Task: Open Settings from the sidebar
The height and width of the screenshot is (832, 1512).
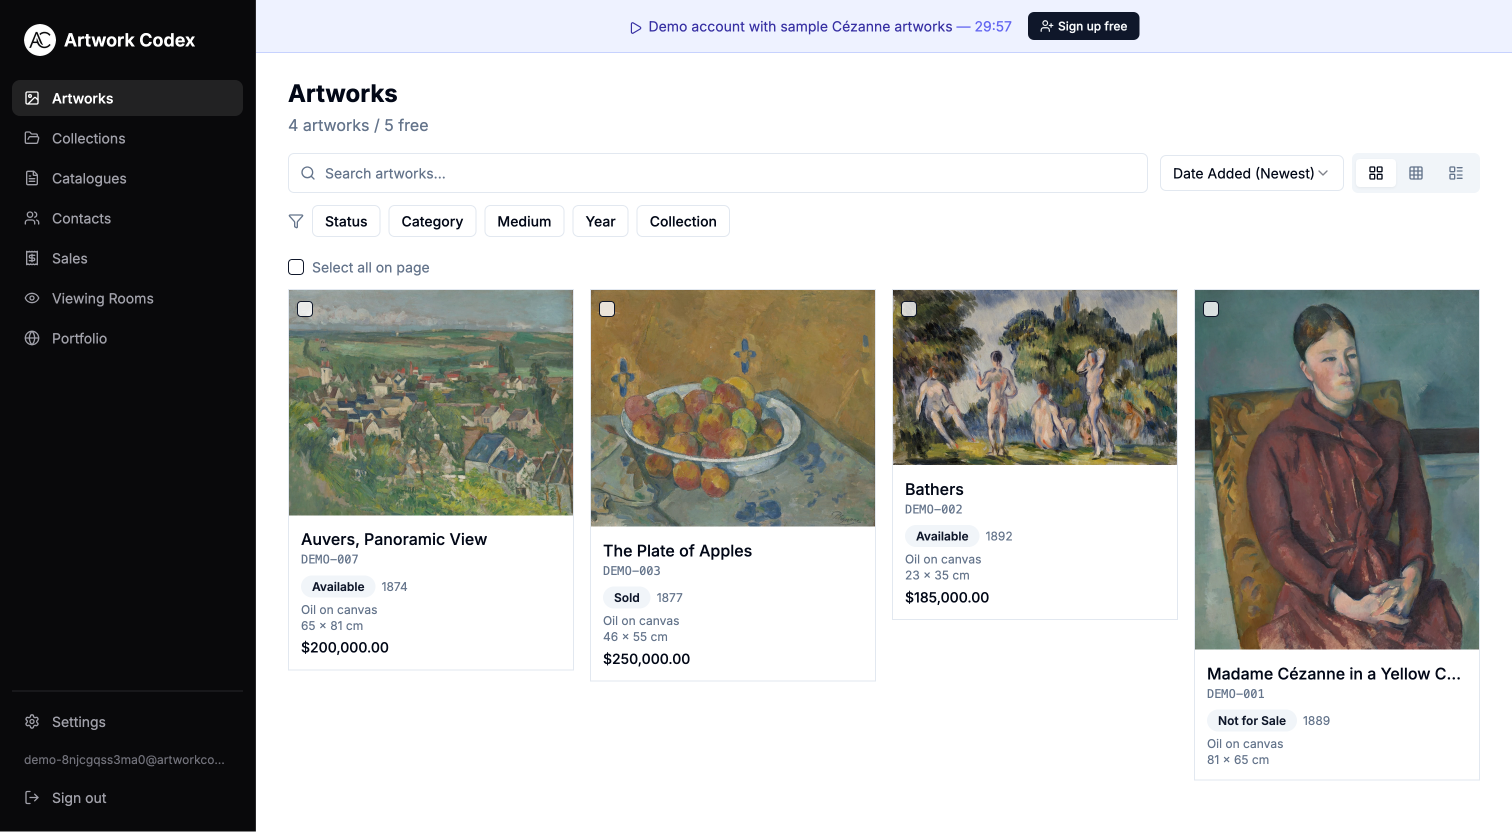Action: pos(78,721)
